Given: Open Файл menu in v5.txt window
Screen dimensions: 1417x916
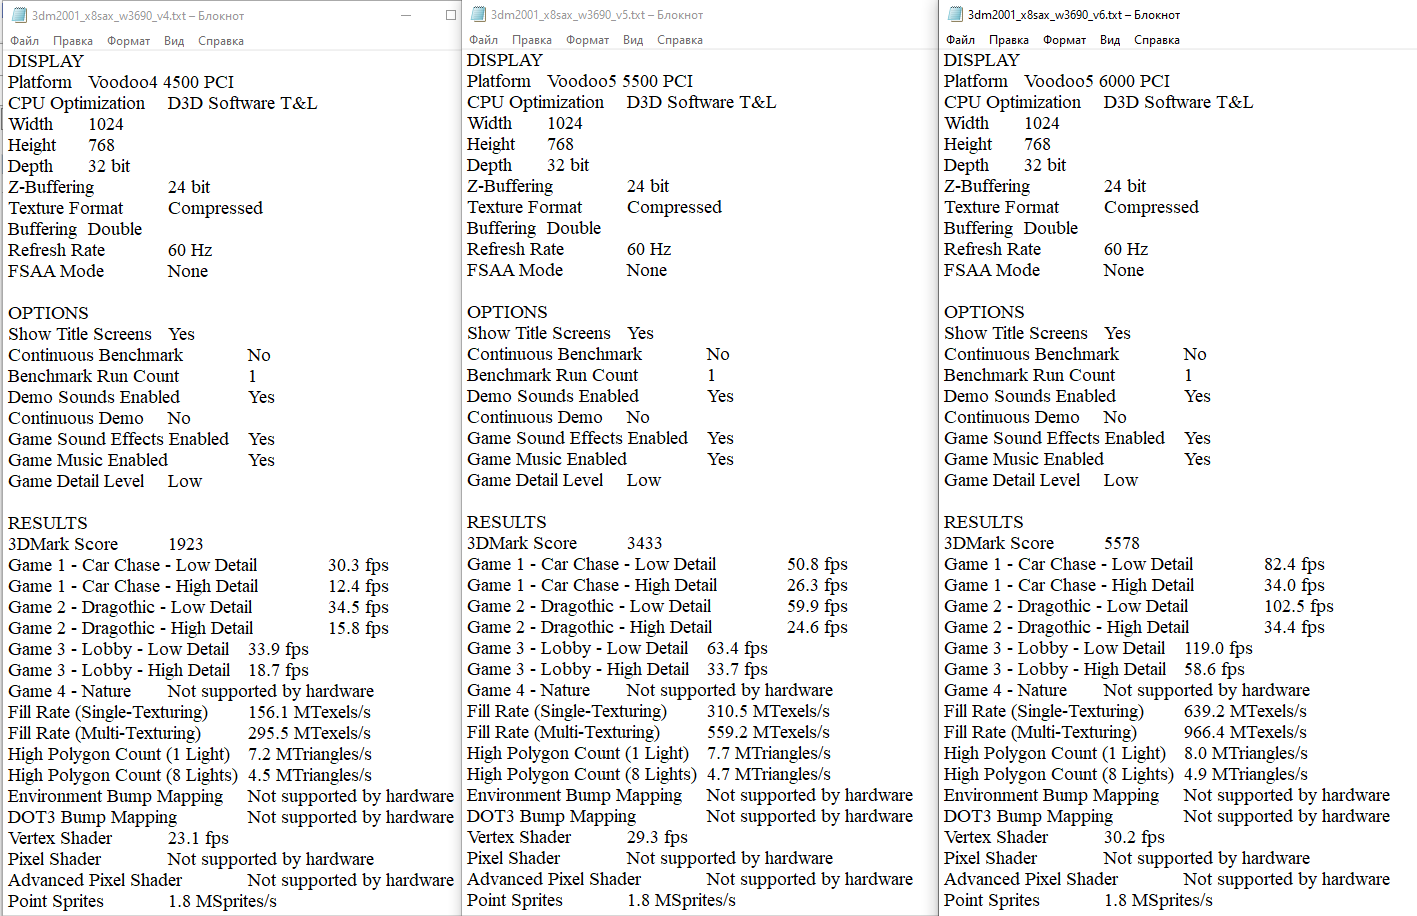Looking at the screenshot, I should tap(484, 40).
